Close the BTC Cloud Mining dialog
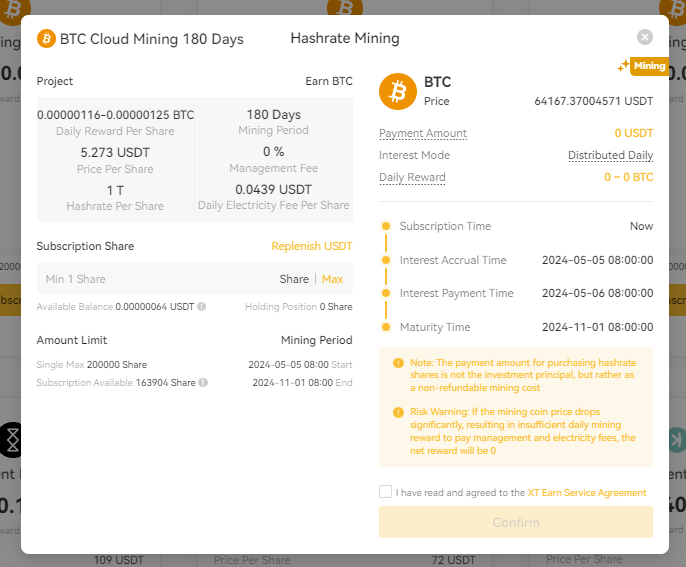The image size is (686, 567). point(645,37)
